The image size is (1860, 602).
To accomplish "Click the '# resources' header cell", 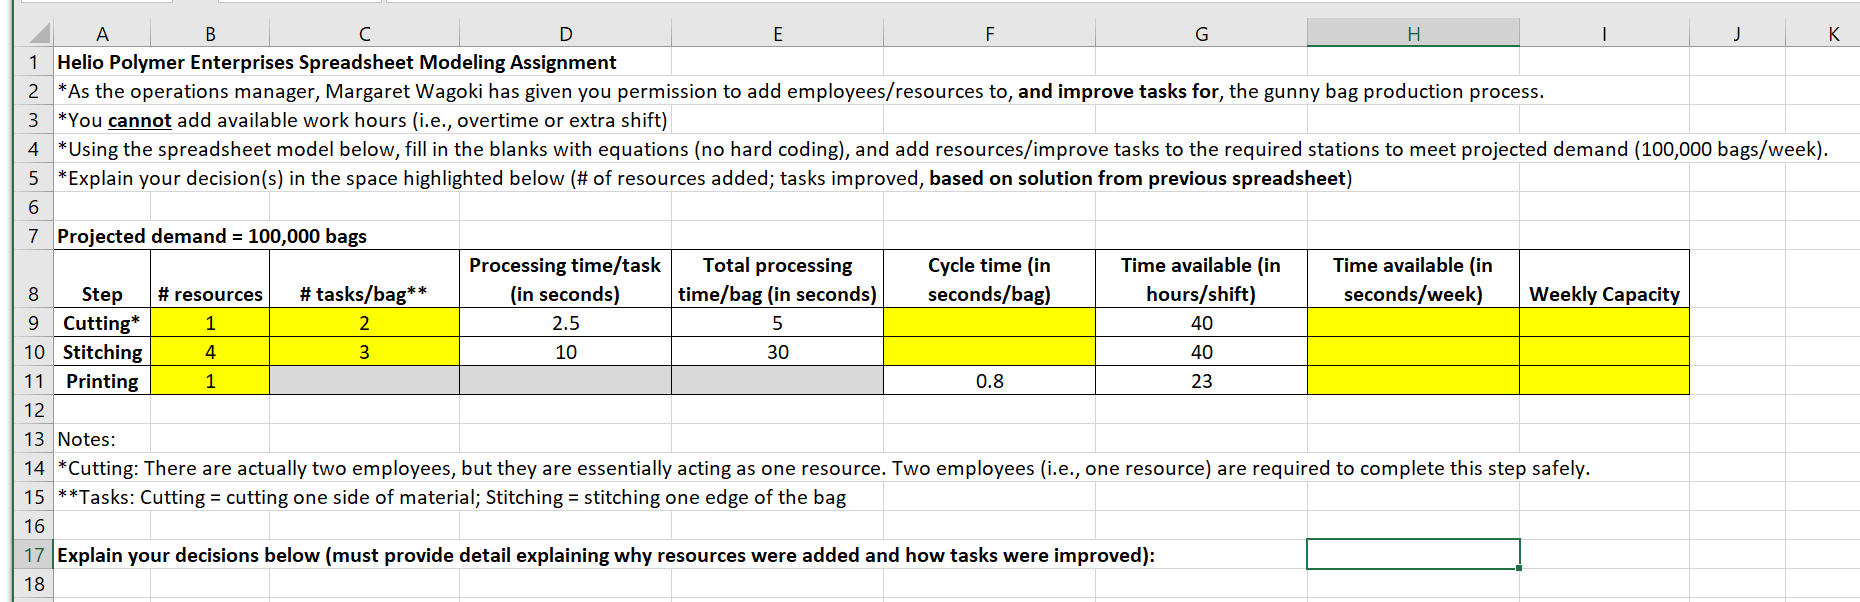I will coord(210,279).
